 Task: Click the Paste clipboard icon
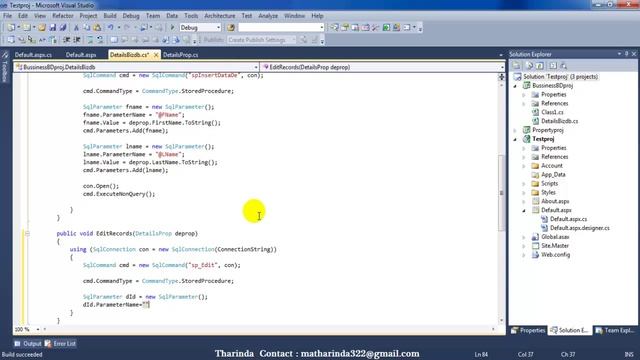[x=97, y=28]
